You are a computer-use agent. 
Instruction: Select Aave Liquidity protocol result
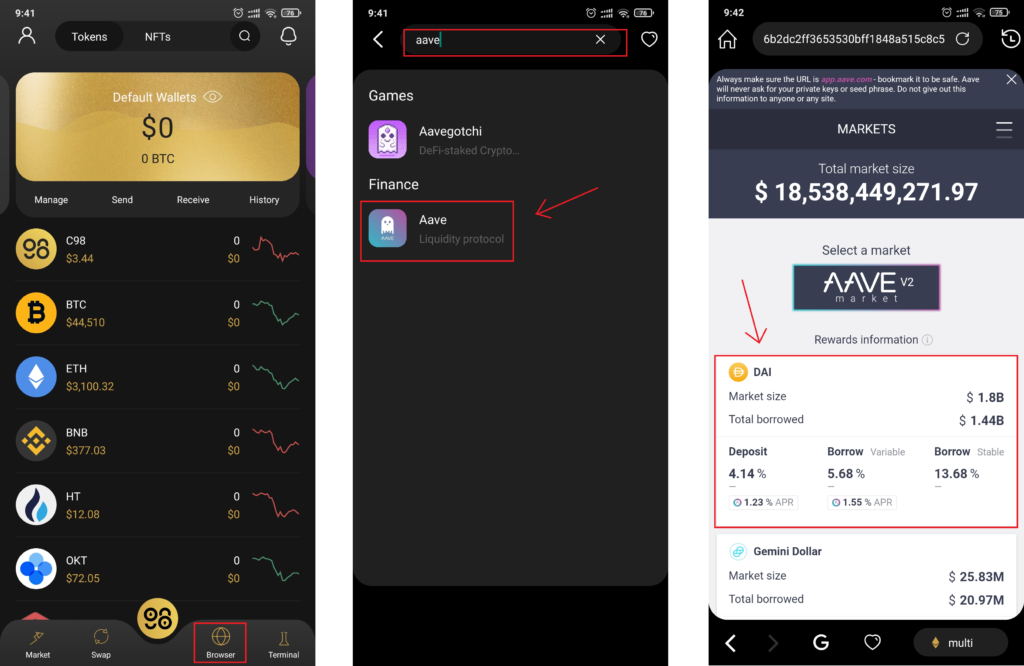(437, 230)
